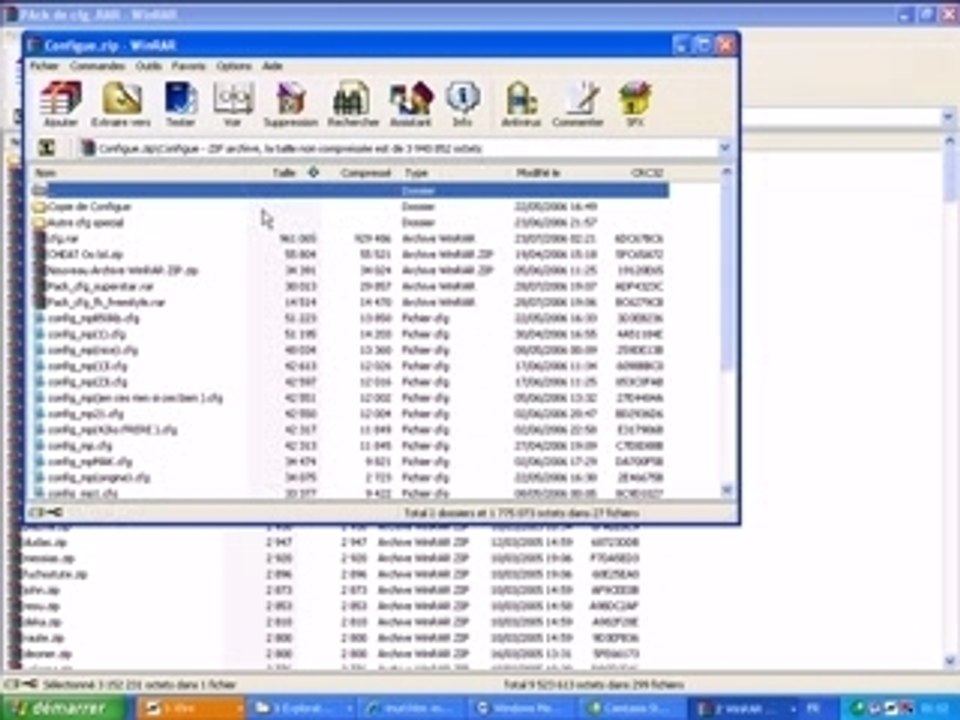Click the Copie de Configue folder icon
This screenshot has height=720, width=960.
[x=39, y=207]
